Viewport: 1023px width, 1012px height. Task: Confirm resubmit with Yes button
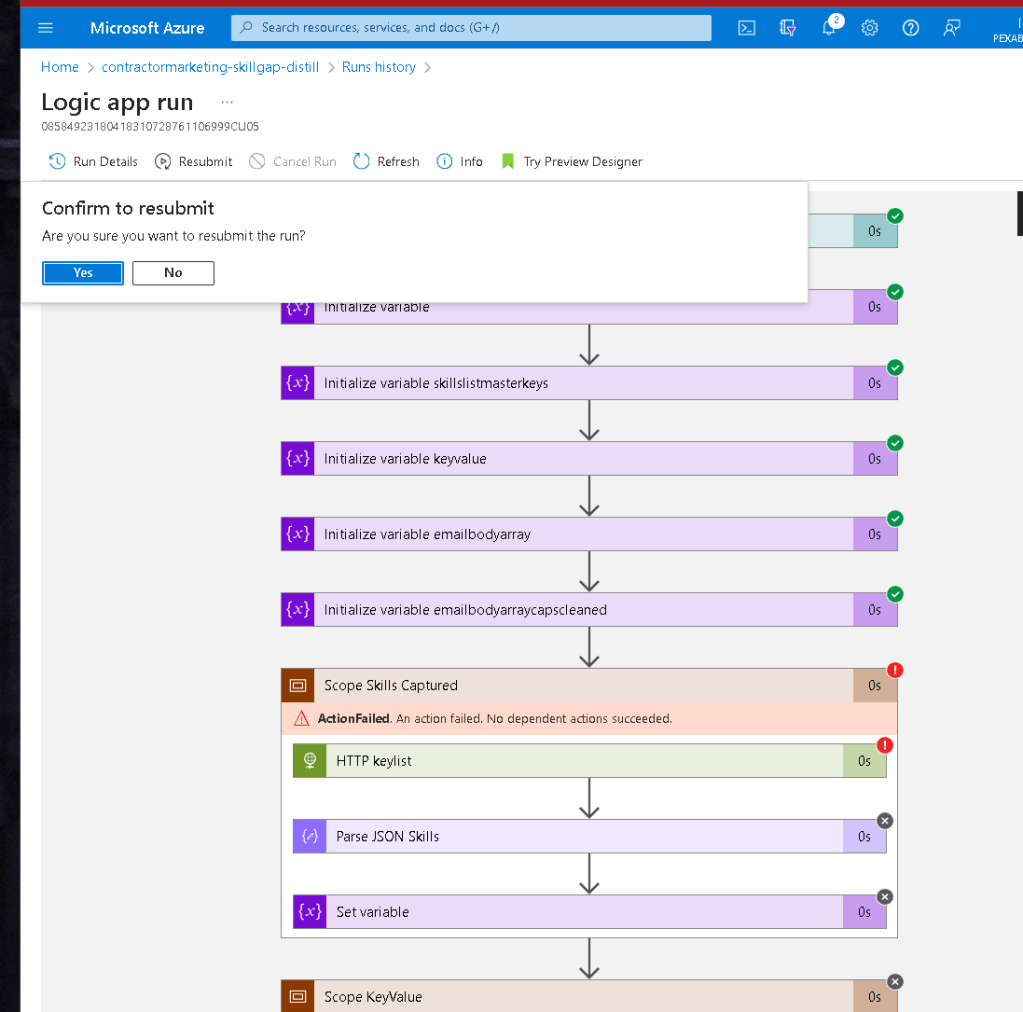pos(83,273)
